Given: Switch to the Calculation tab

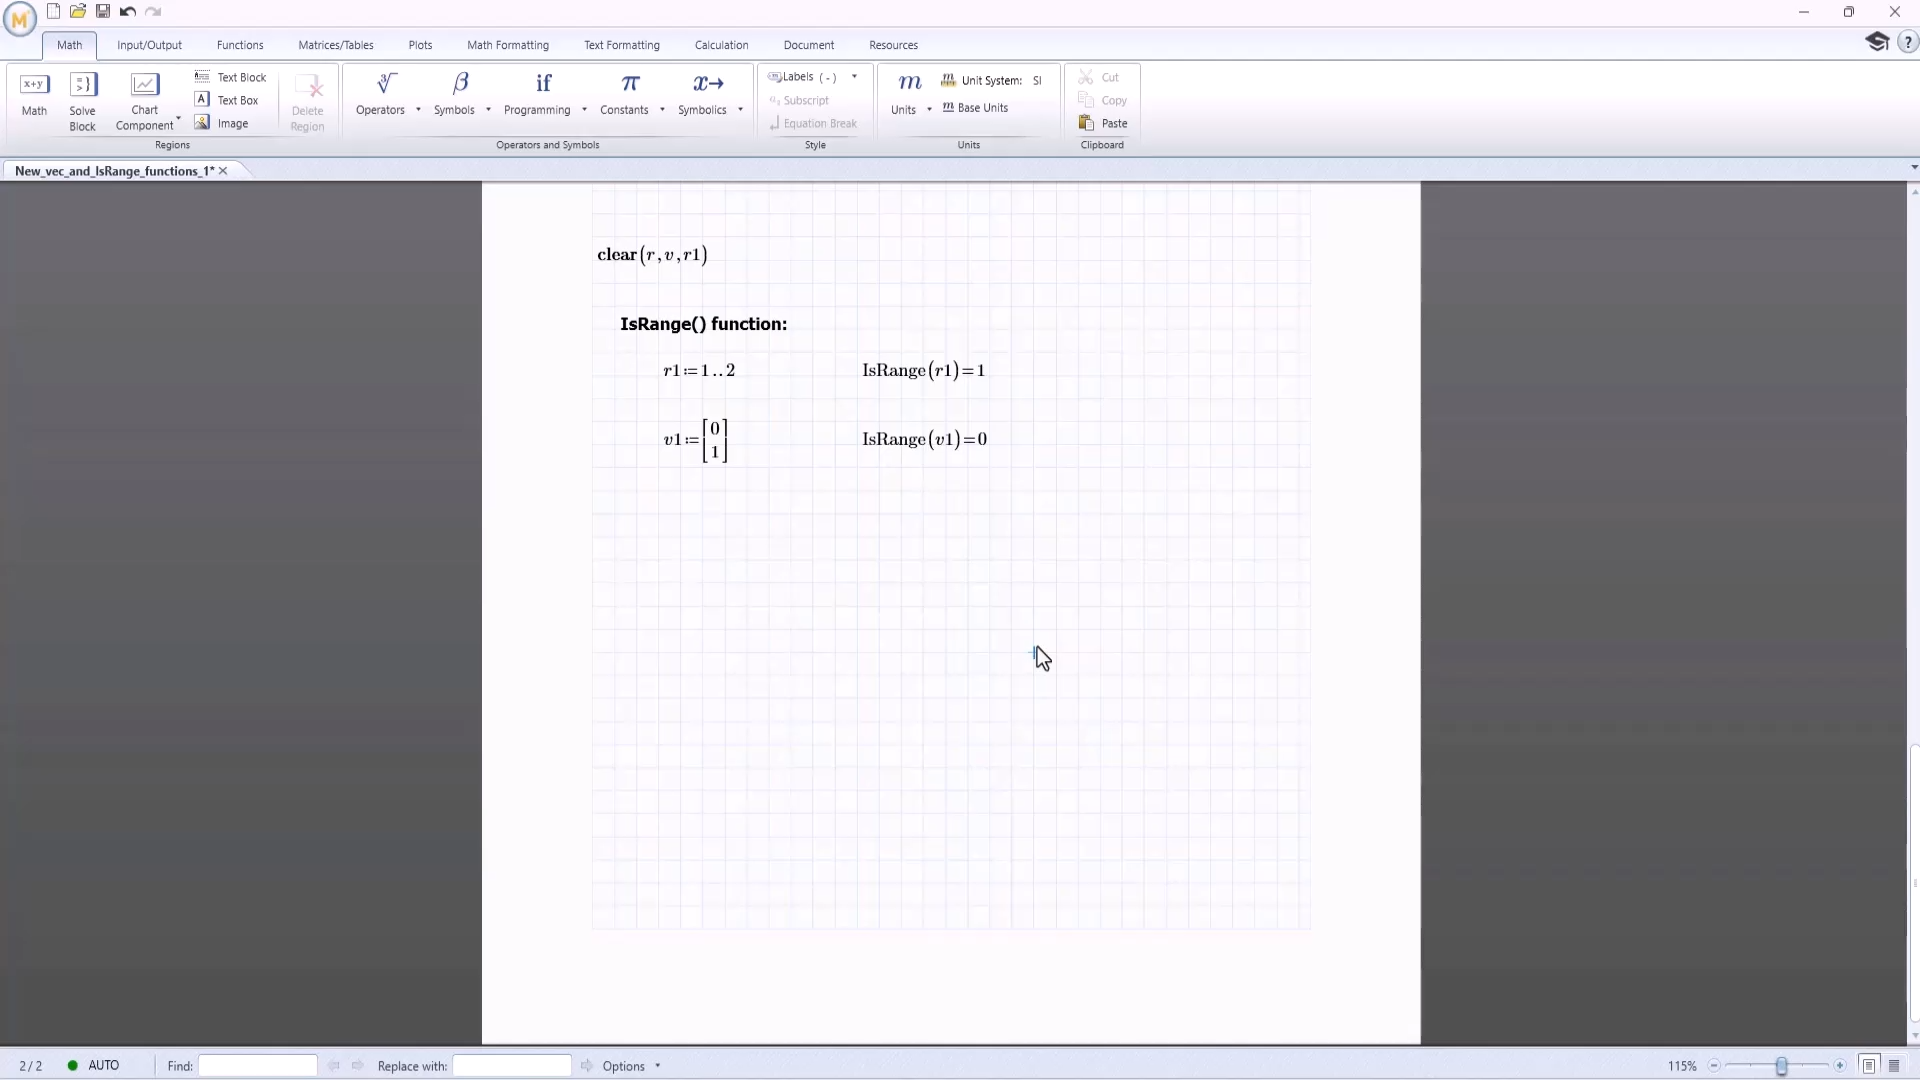Looking at the screenshot, I should click(x=721, y=45).
